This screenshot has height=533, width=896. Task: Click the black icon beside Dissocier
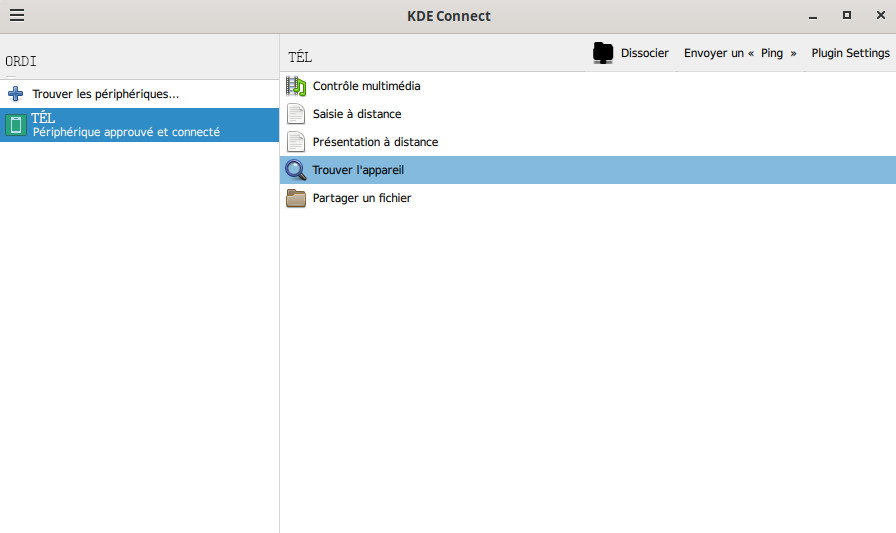[x=603, y=54]
